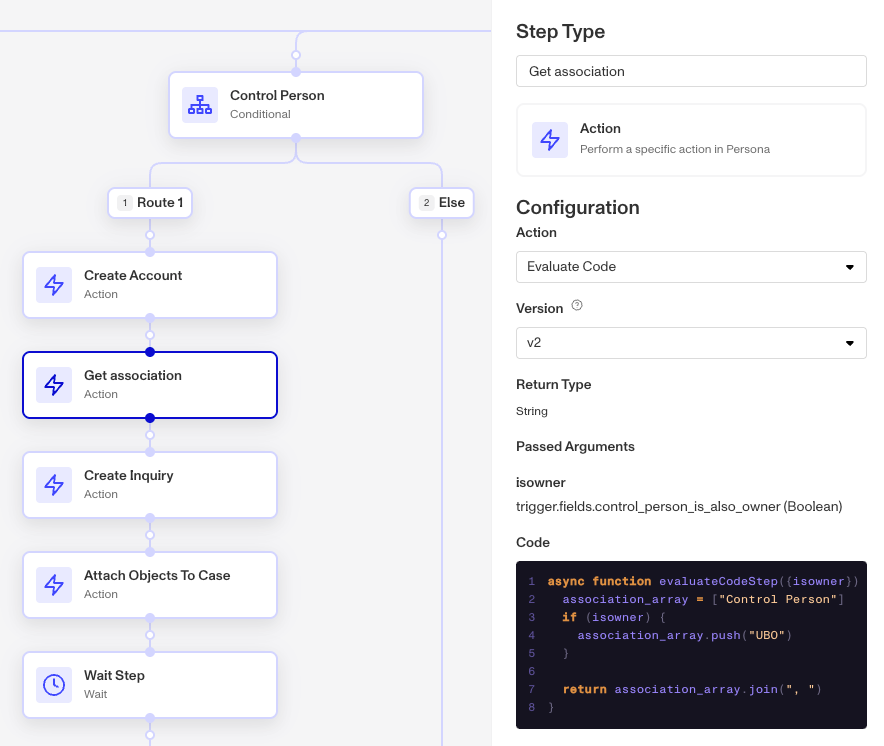Click the Version help question mark icon

577,305
